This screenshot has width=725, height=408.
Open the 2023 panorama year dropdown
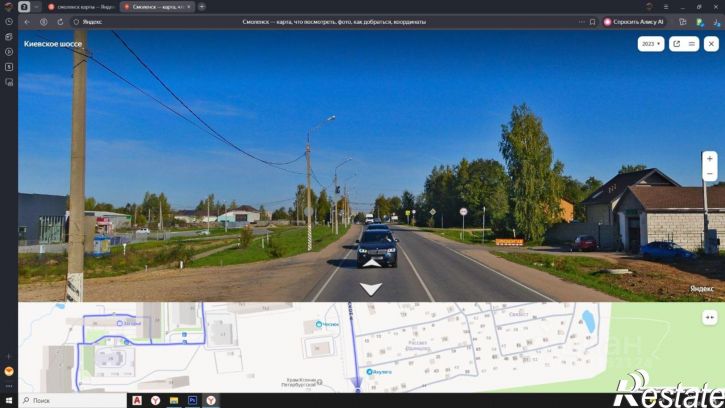tap(651, 44)
